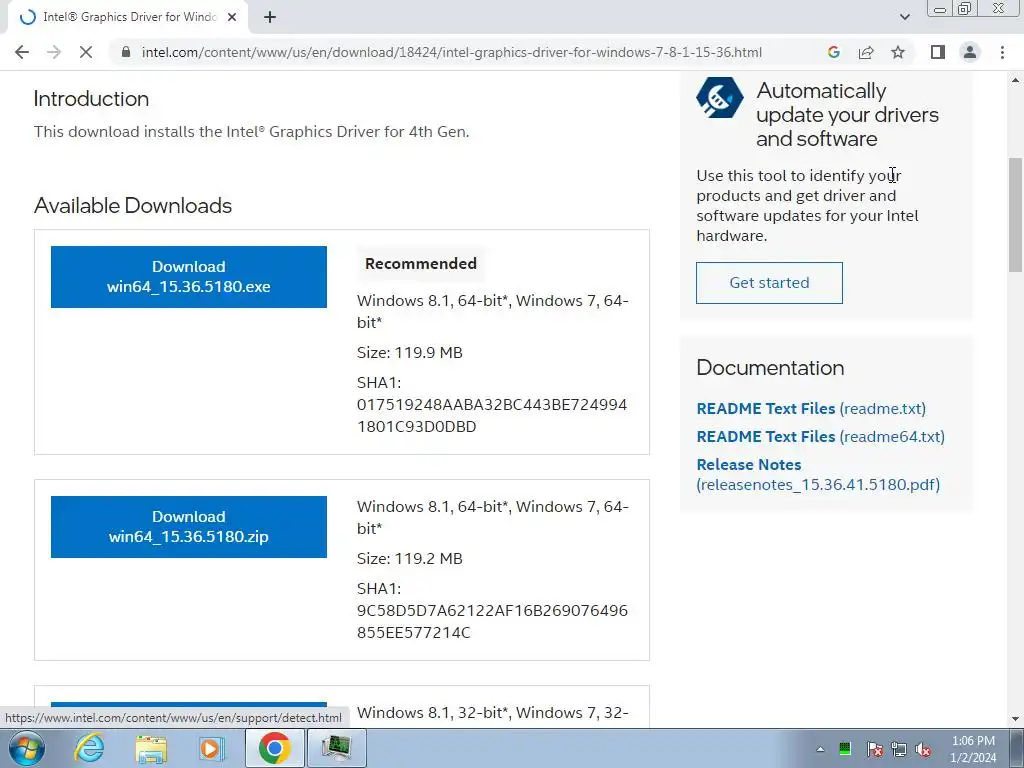Click SHA1 hash starting 017519248AABA
The width and height of the screenshot is (1024, 768).
[x=492, y=415]
